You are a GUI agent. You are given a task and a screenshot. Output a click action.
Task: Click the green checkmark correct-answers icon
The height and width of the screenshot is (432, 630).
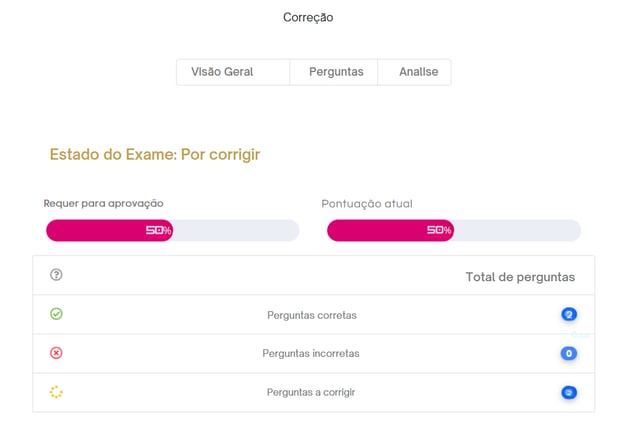pyautogui.click(x=56, y=314)
